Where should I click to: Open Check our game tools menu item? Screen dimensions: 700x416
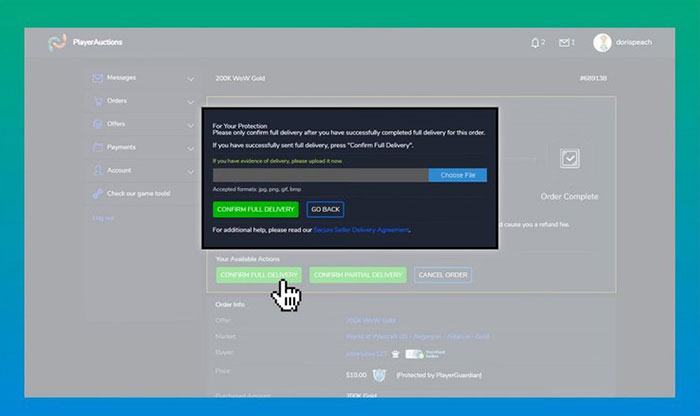tap(138, 193)
